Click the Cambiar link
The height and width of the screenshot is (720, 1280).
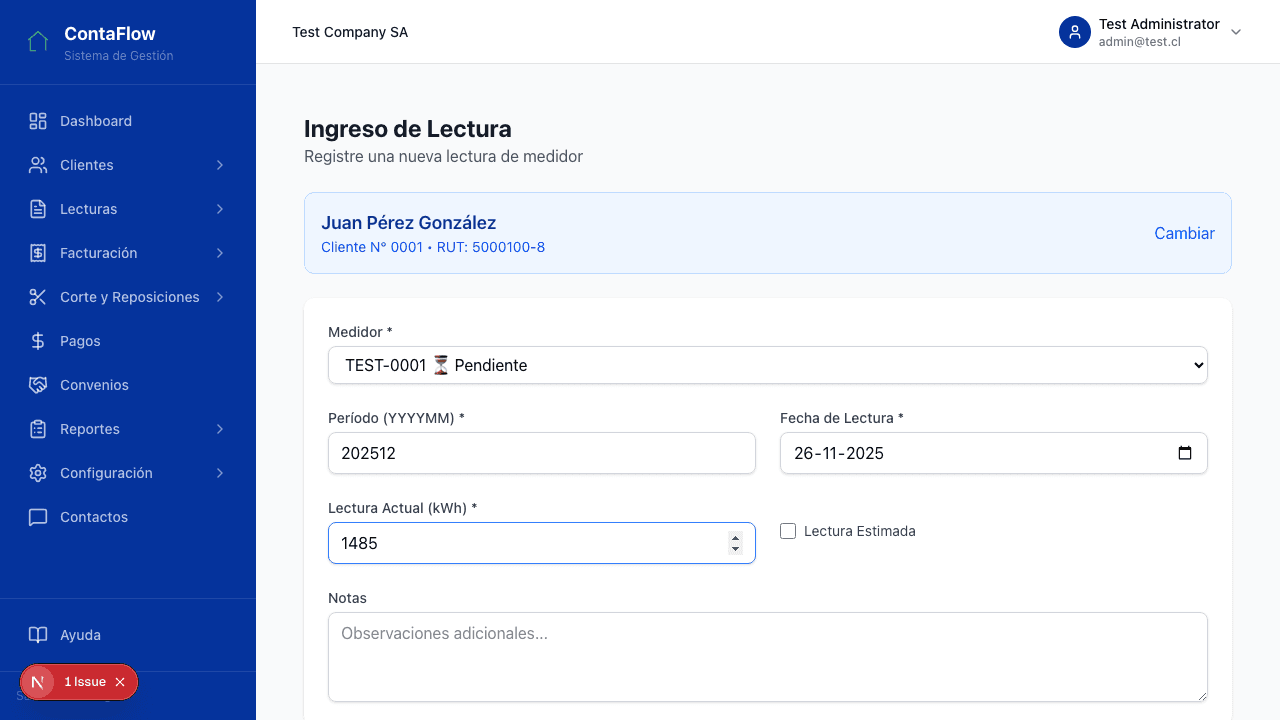tap(1184, 233)
